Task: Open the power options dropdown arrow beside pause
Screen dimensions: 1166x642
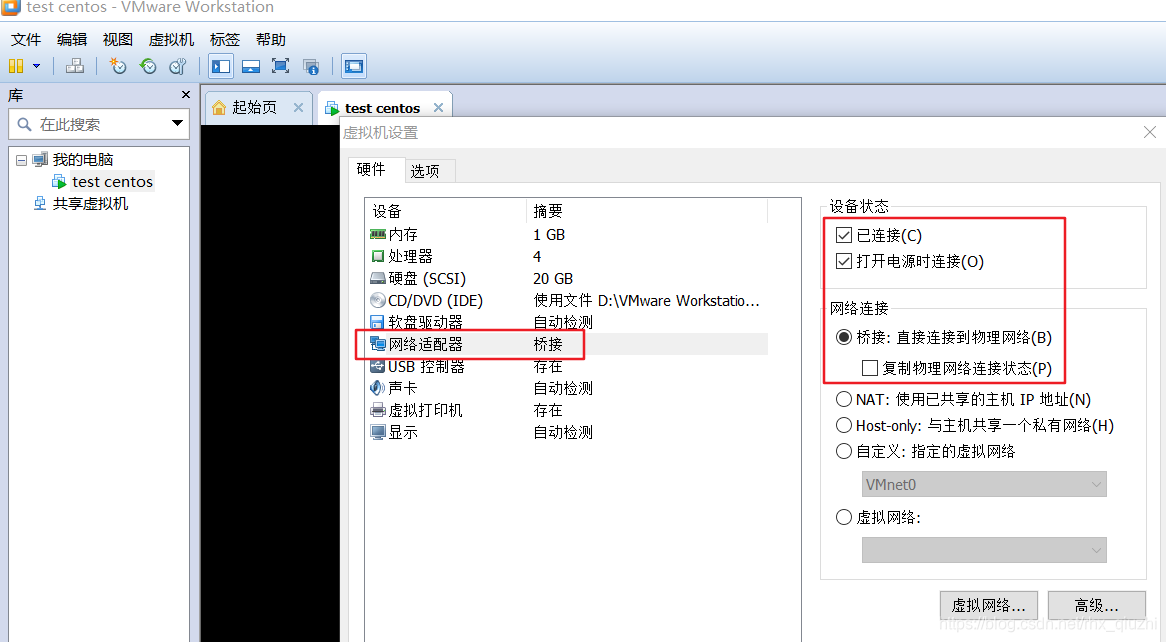Action: click(x=36, y=66)
